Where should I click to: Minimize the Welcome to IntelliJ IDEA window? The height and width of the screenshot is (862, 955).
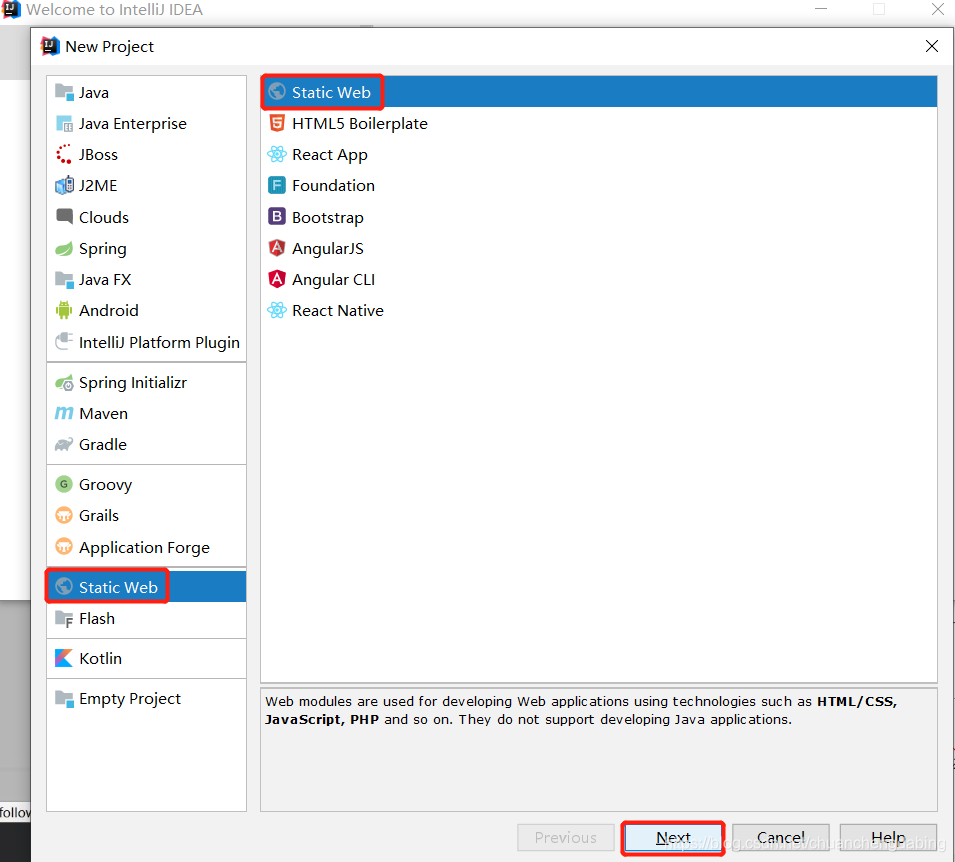(821, 9)
